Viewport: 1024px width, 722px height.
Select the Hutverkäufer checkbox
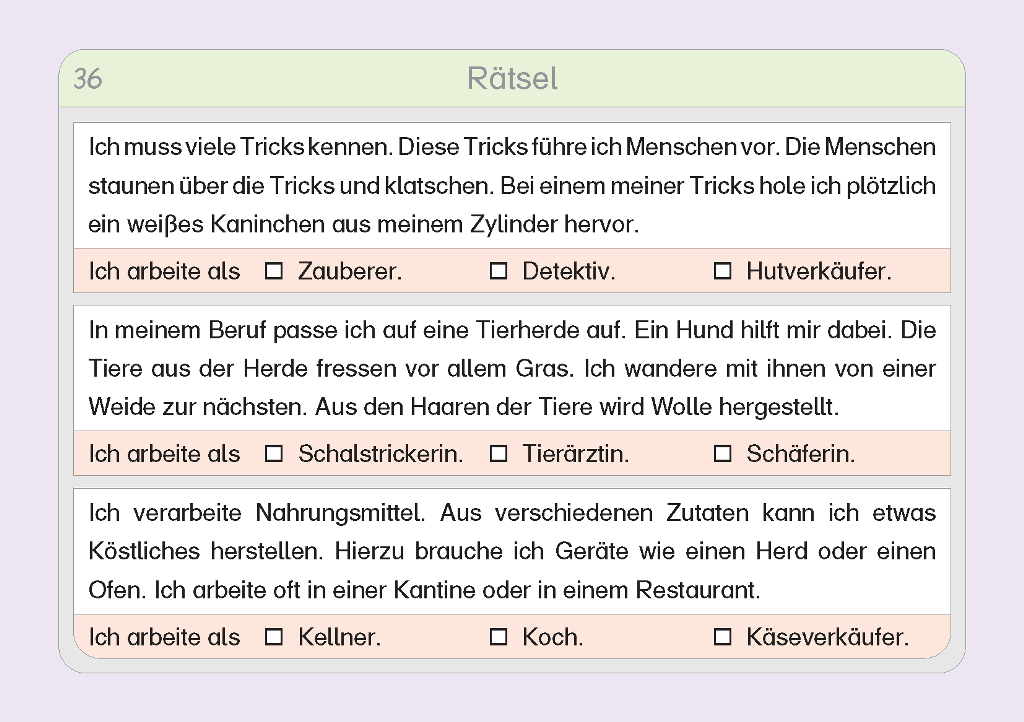tap(722, 271)
